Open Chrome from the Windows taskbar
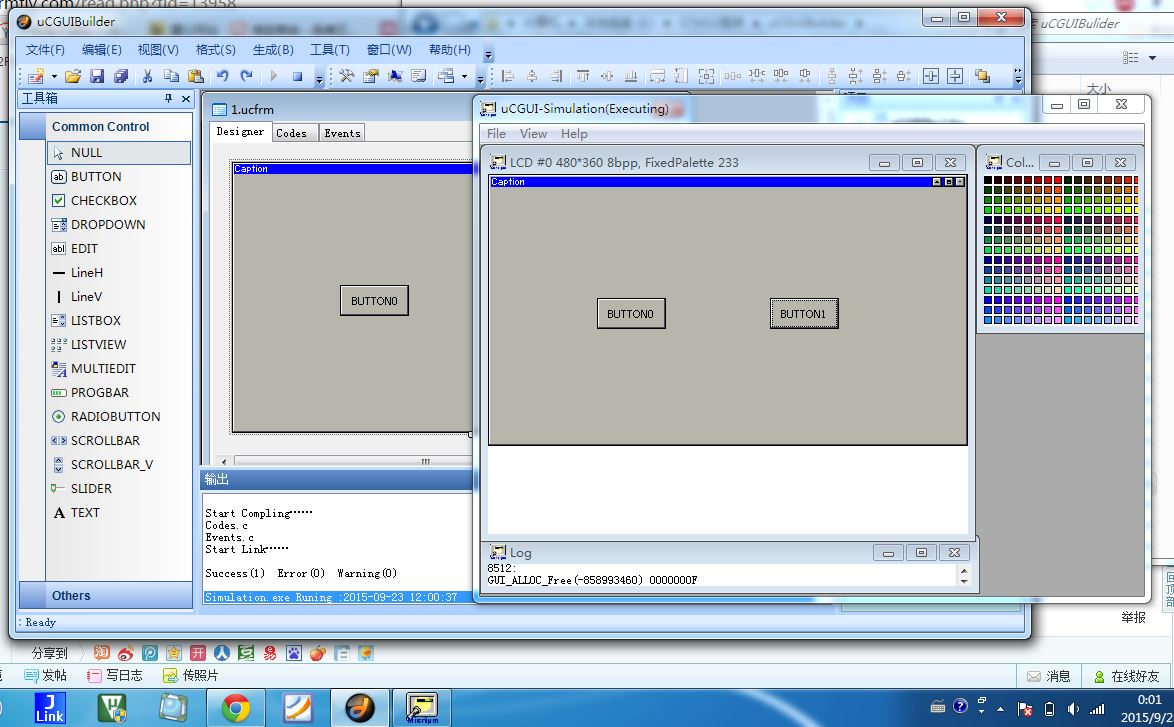The width and height of the screenshot is (1174, 727). (235, 708)
